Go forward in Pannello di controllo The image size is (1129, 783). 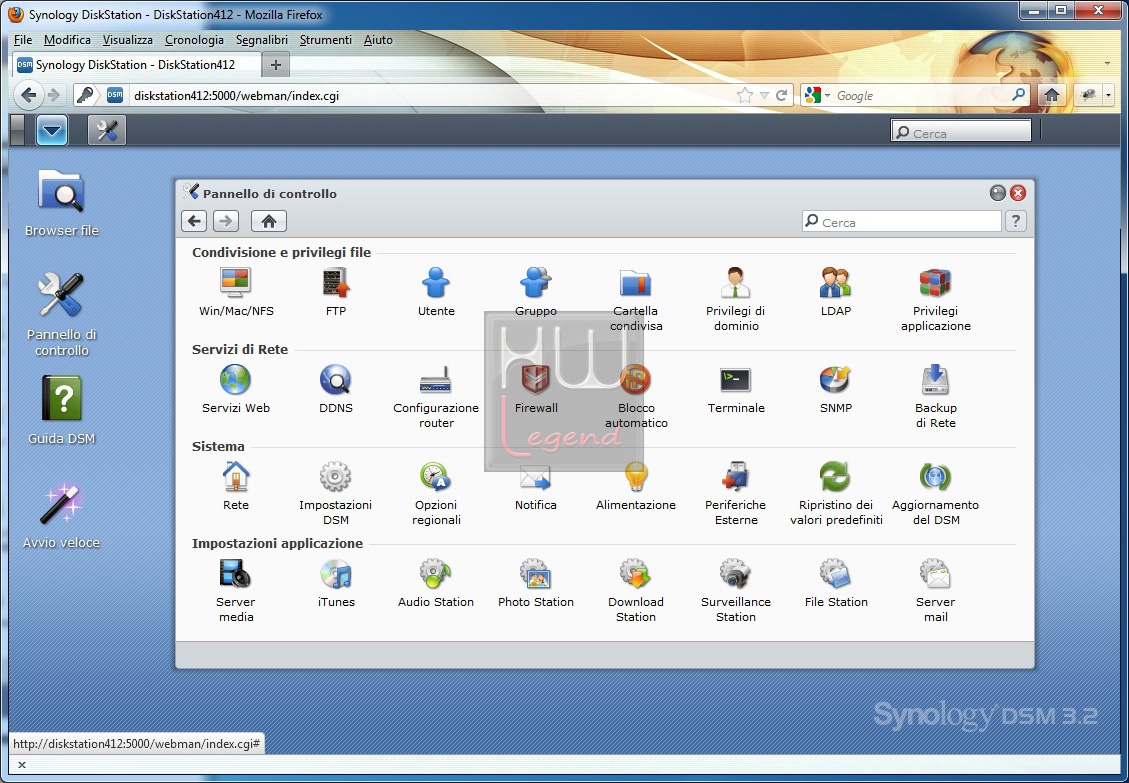[225, 221]
